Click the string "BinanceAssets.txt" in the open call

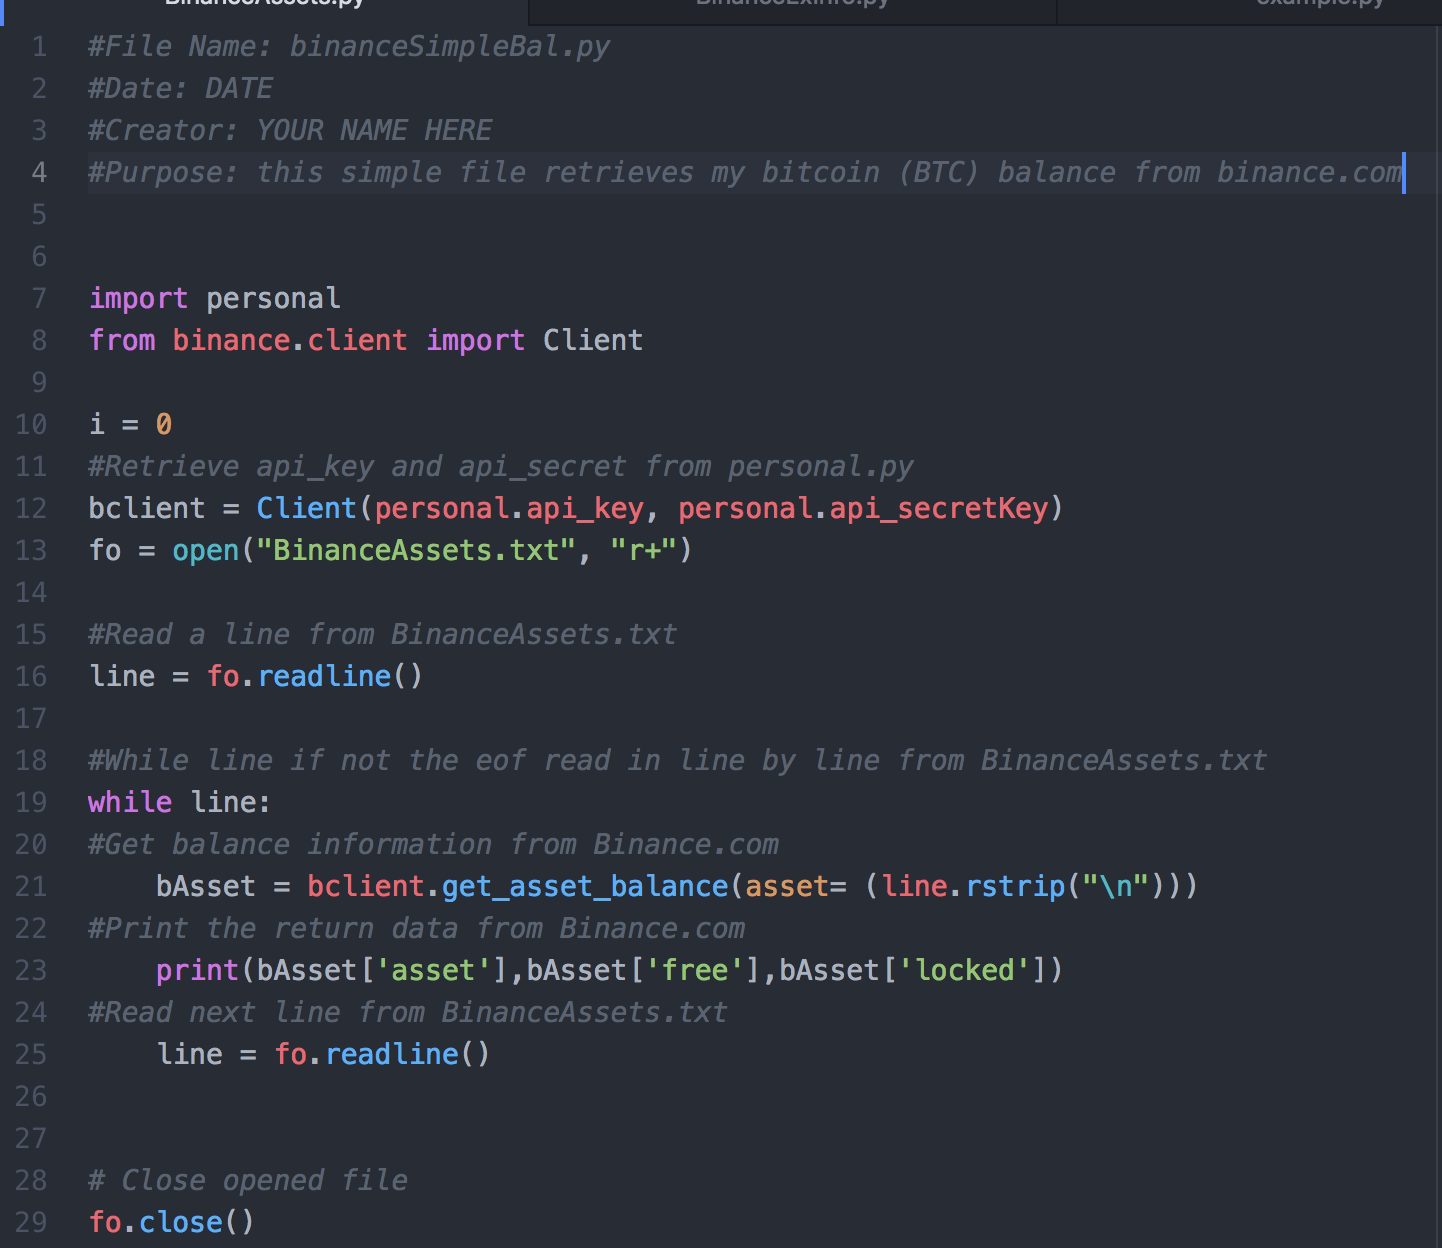click(416, 551)
